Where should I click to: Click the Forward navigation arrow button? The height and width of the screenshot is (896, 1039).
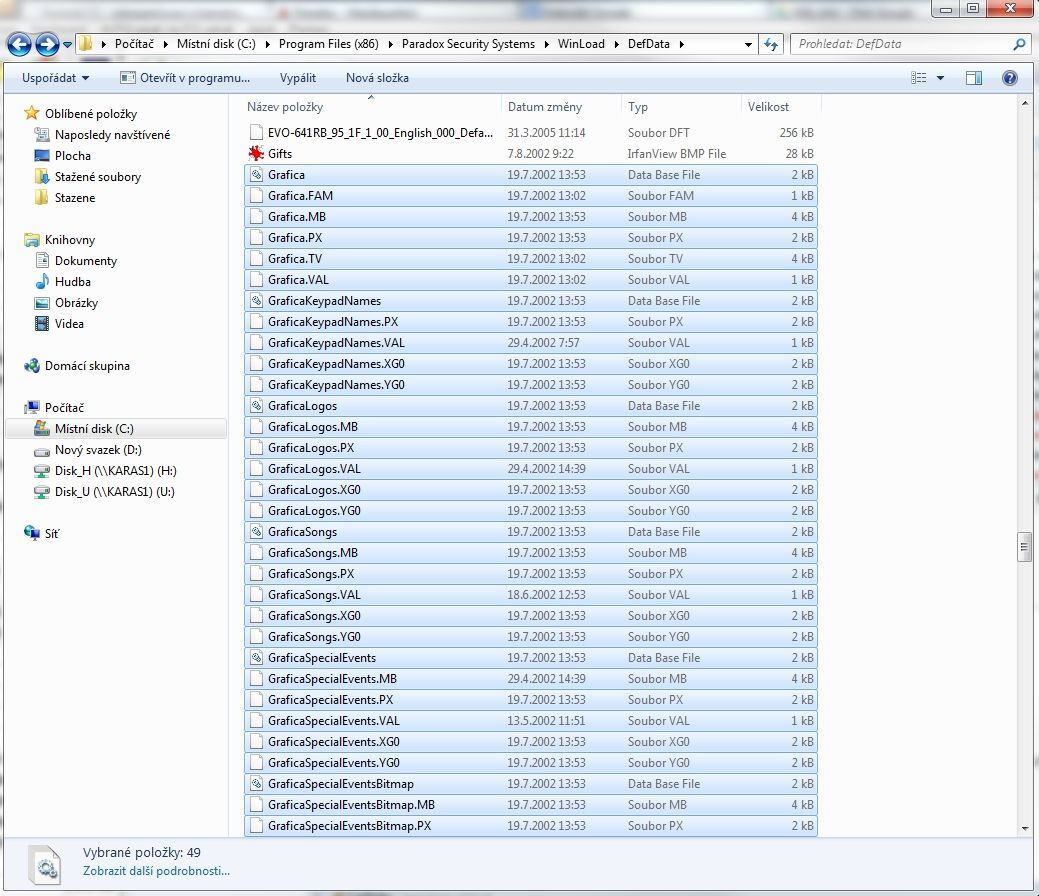tap(46, 44)
